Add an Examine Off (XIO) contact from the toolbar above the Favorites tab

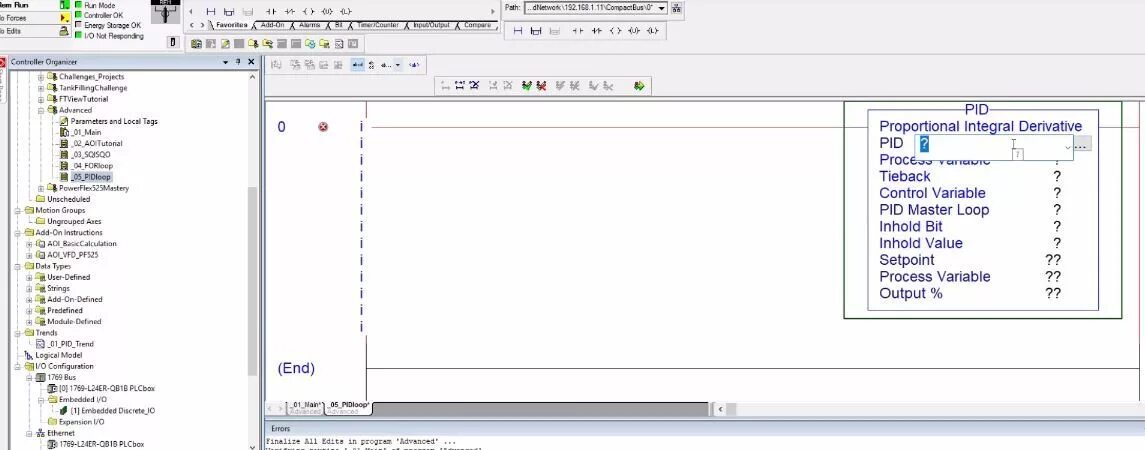coord(289,12)
